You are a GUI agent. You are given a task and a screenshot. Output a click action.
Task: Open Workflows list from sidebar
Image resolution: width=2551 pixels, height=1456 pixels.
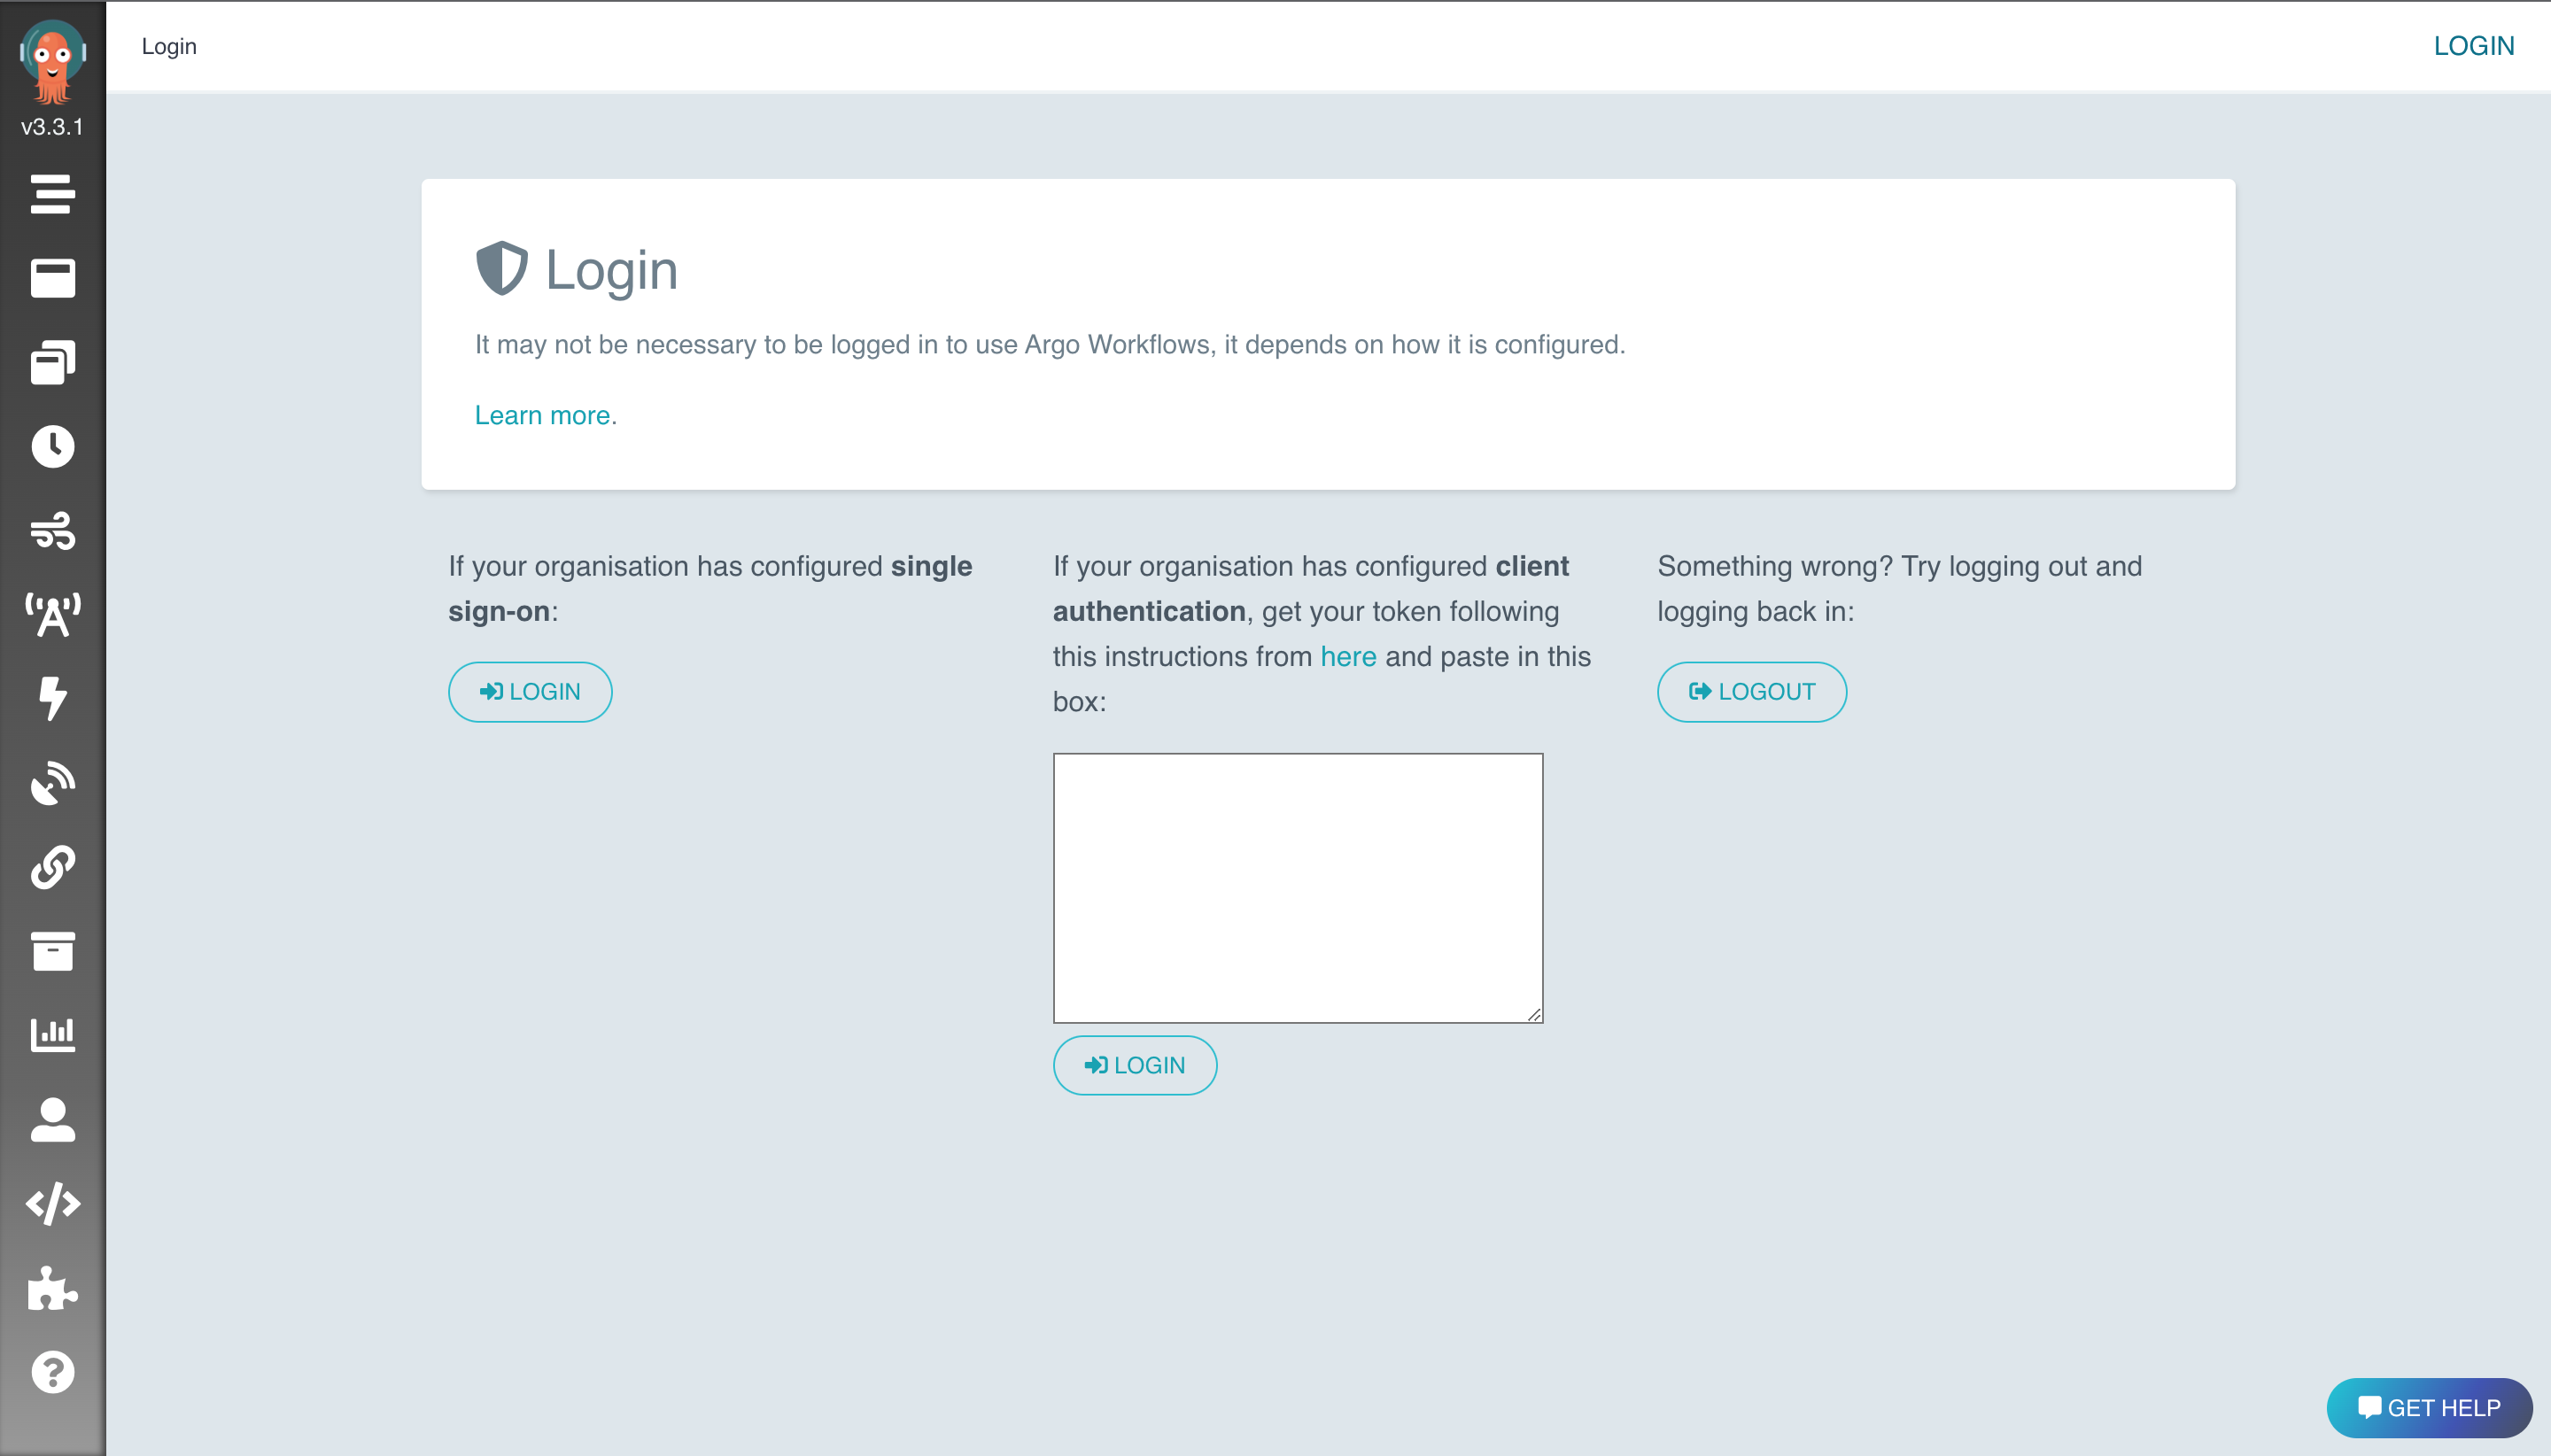(x=52, y=194)
